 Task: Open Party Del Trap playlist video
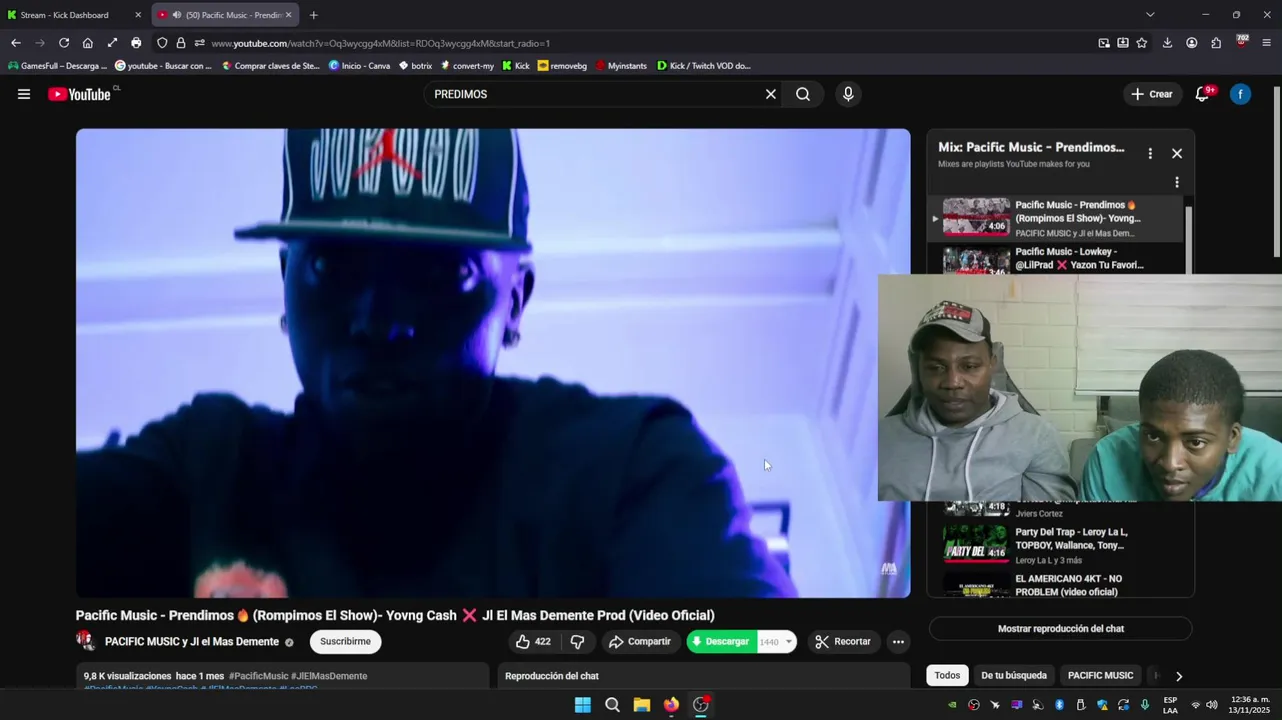1062,545
